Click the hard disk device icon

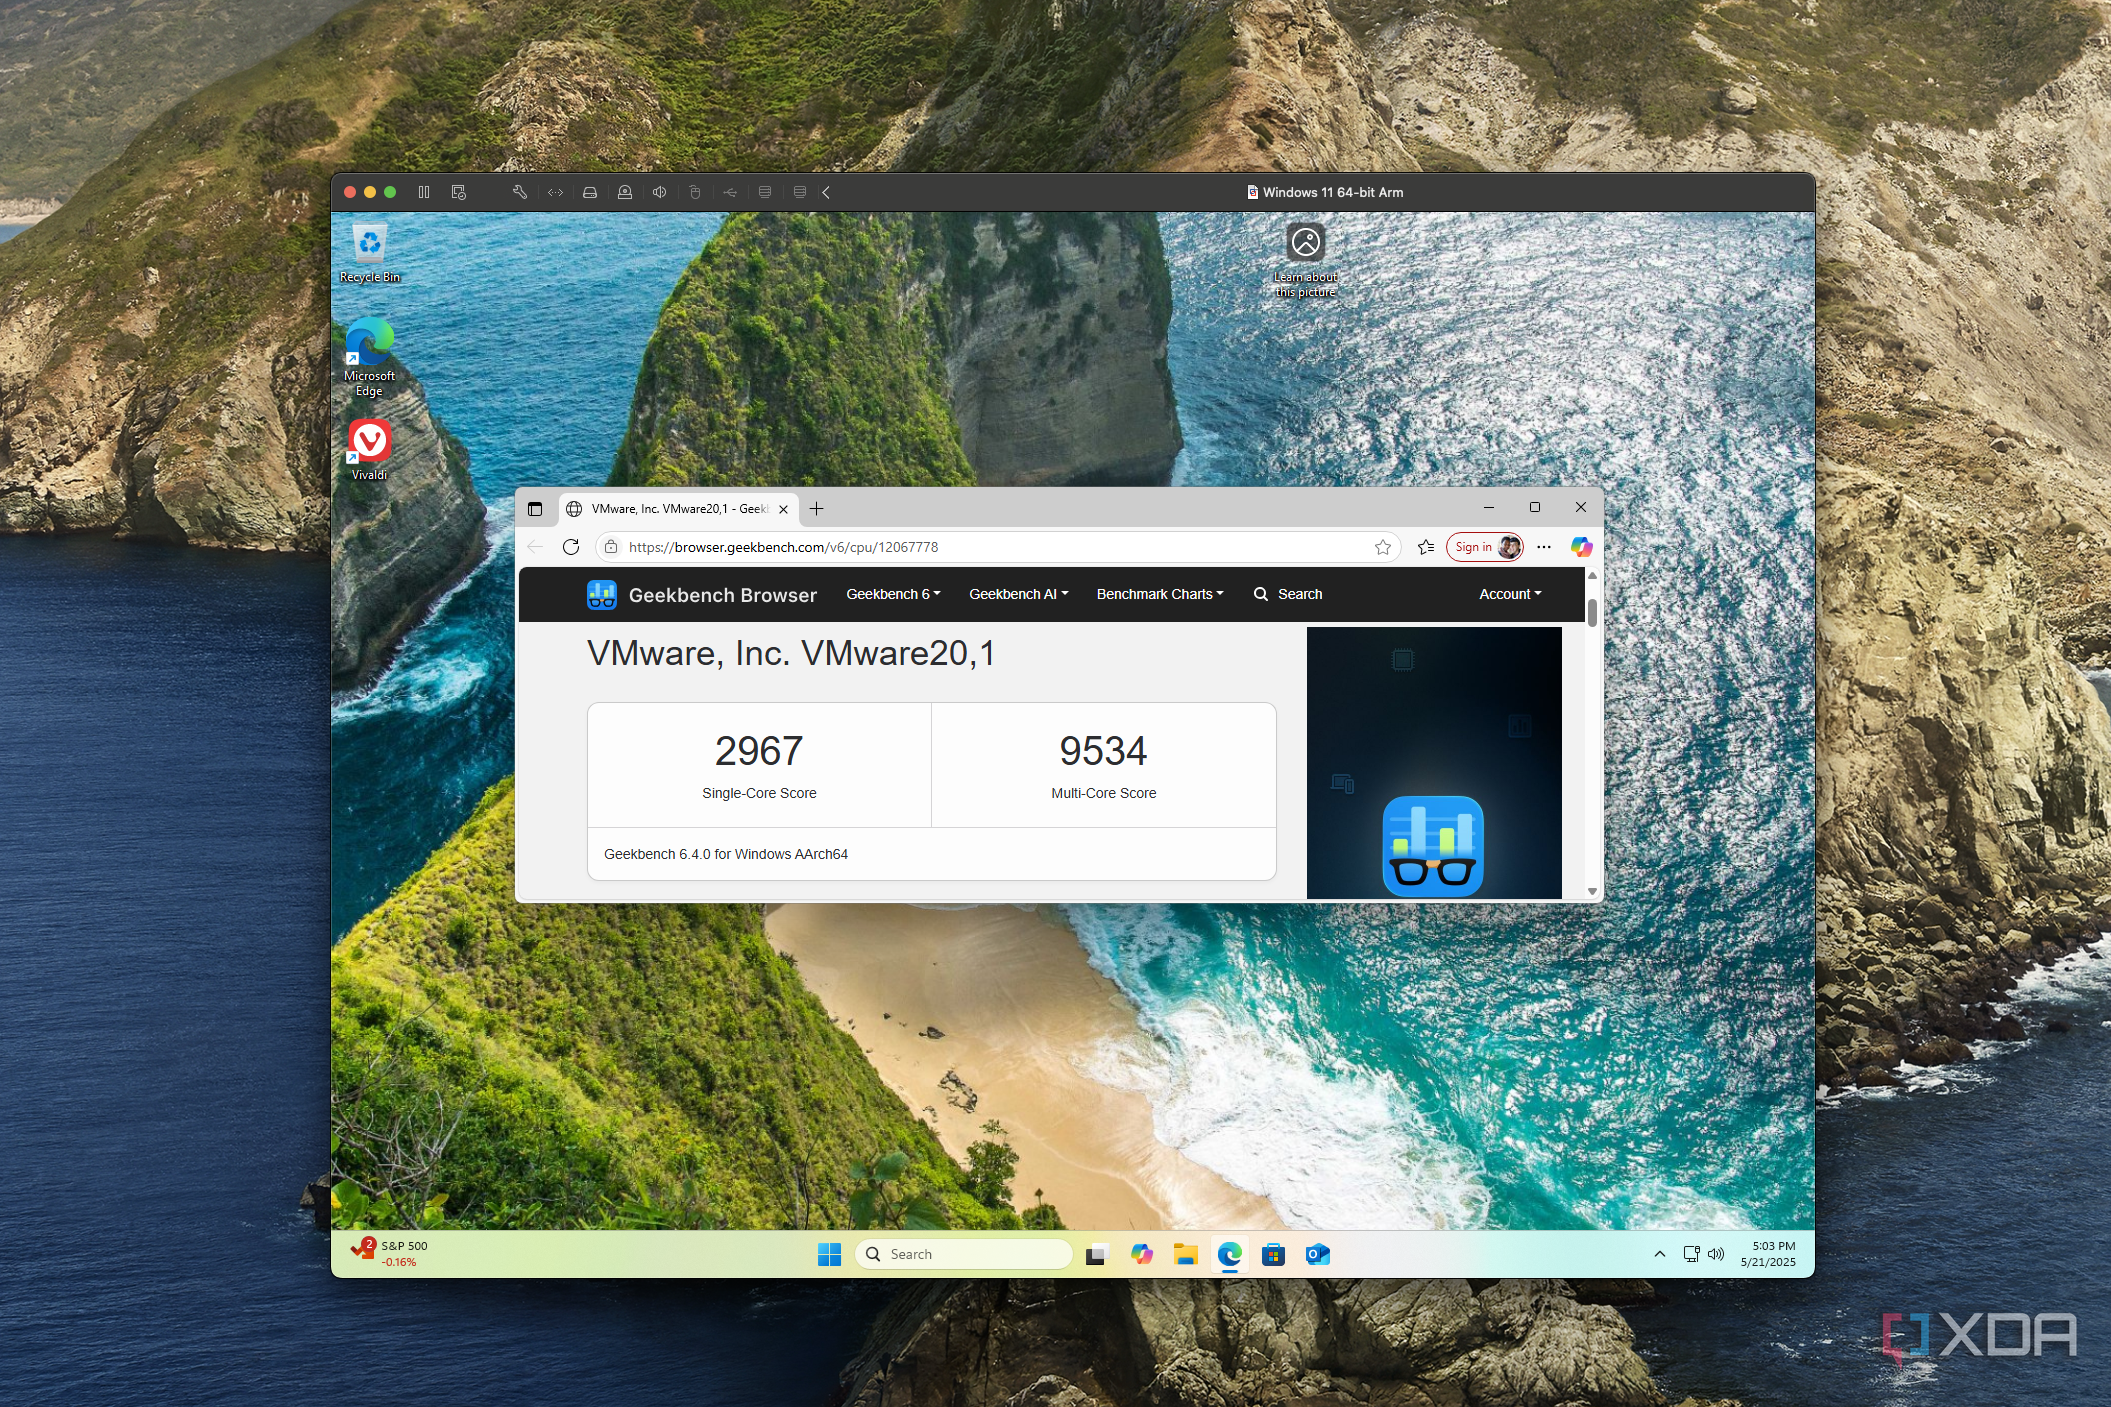tap(590, 192)
